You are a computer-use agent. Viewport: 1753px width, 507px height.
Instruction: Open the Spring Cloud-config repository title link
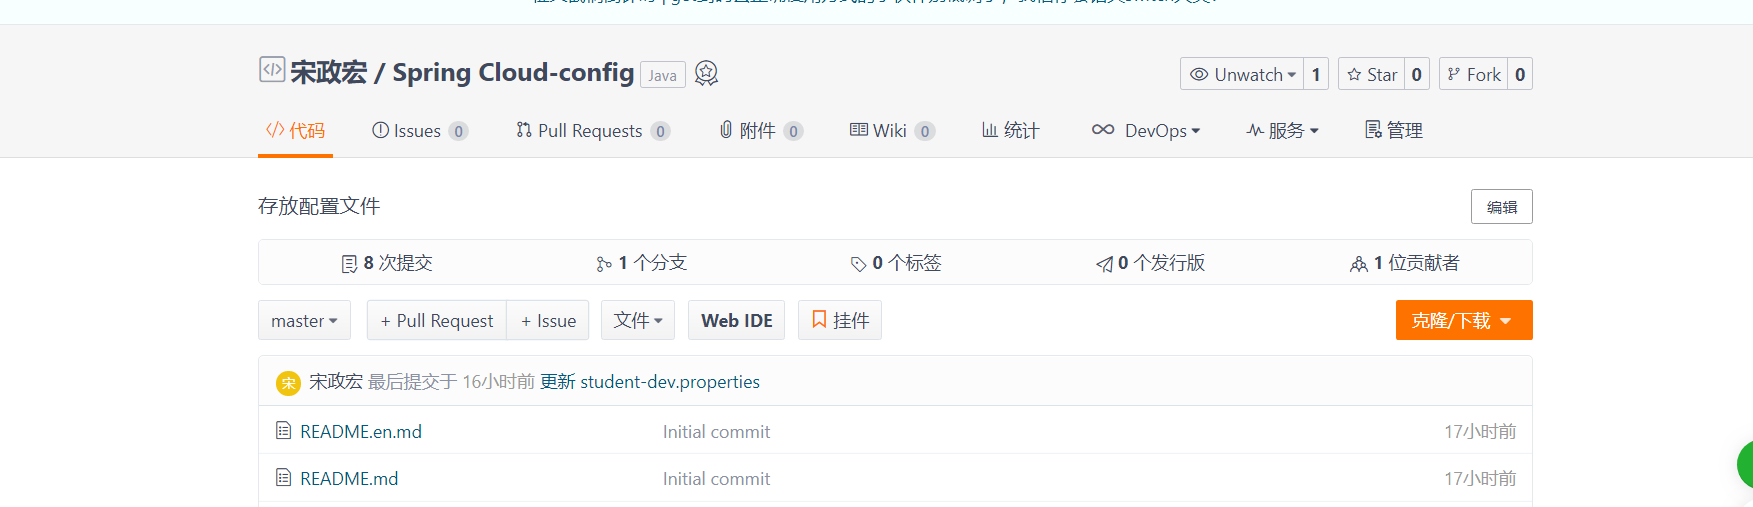[x=513, y=72]
